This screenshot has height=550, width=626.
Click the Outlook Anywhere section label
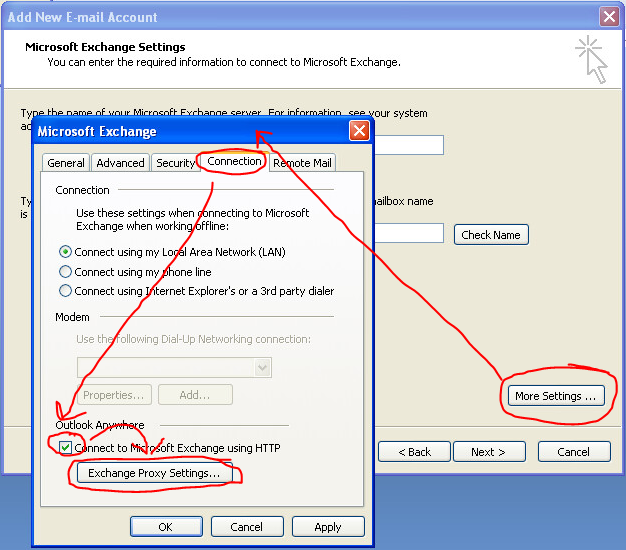point(100,425)
